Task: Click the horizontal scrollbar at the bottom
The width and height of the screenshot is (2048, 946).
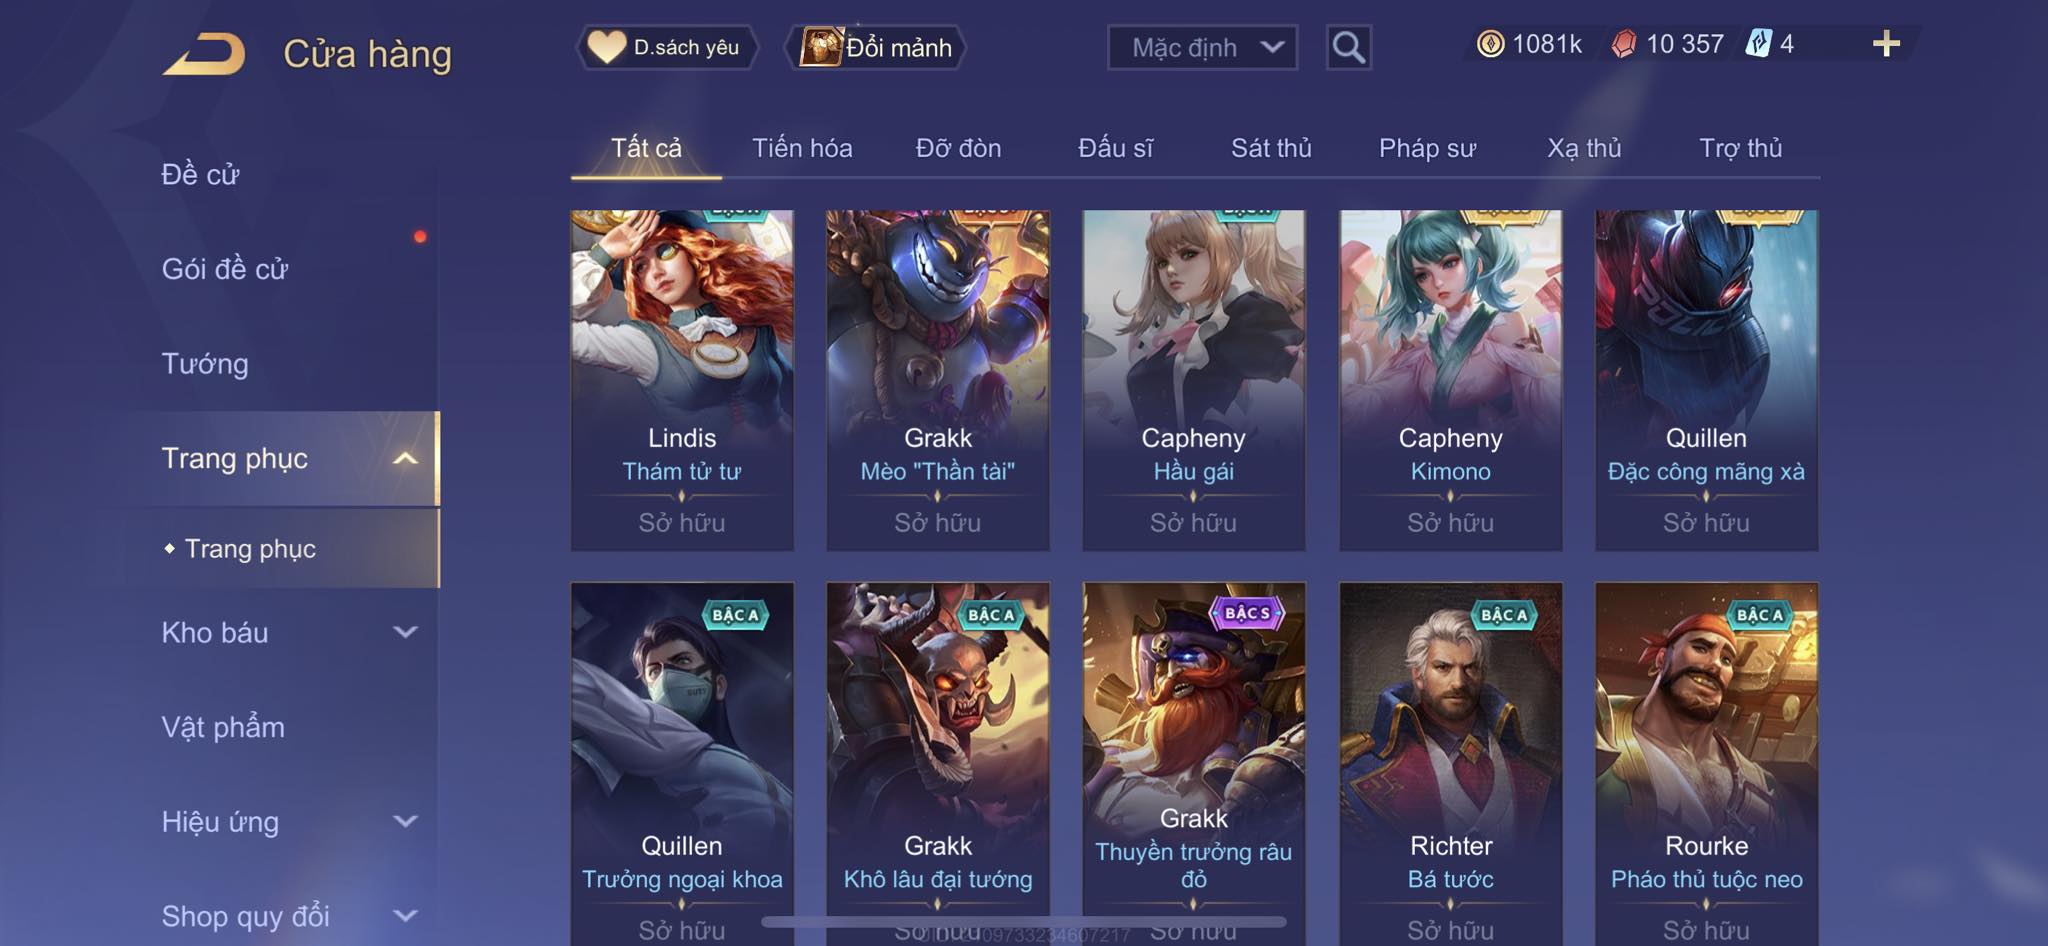Action: pos(1024,921)
